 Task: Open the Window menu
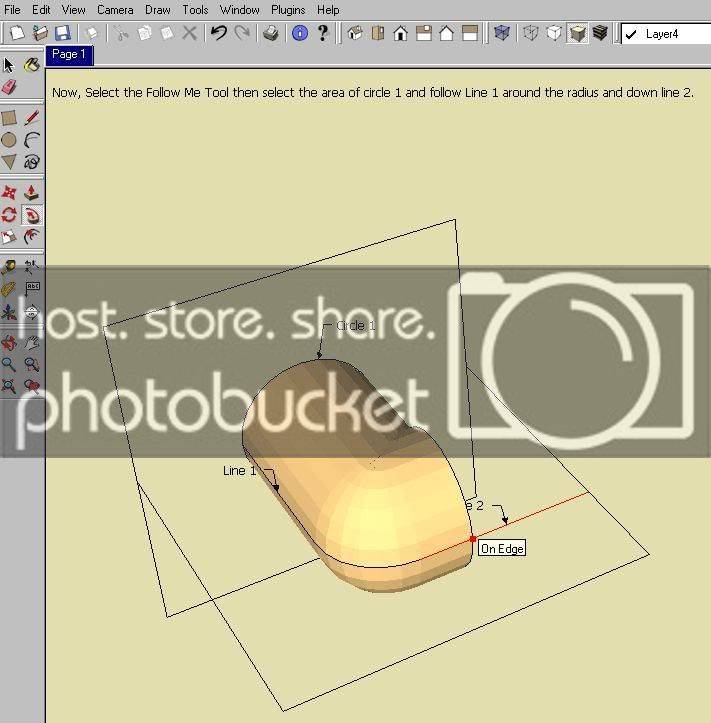click(x=240, y=10)
